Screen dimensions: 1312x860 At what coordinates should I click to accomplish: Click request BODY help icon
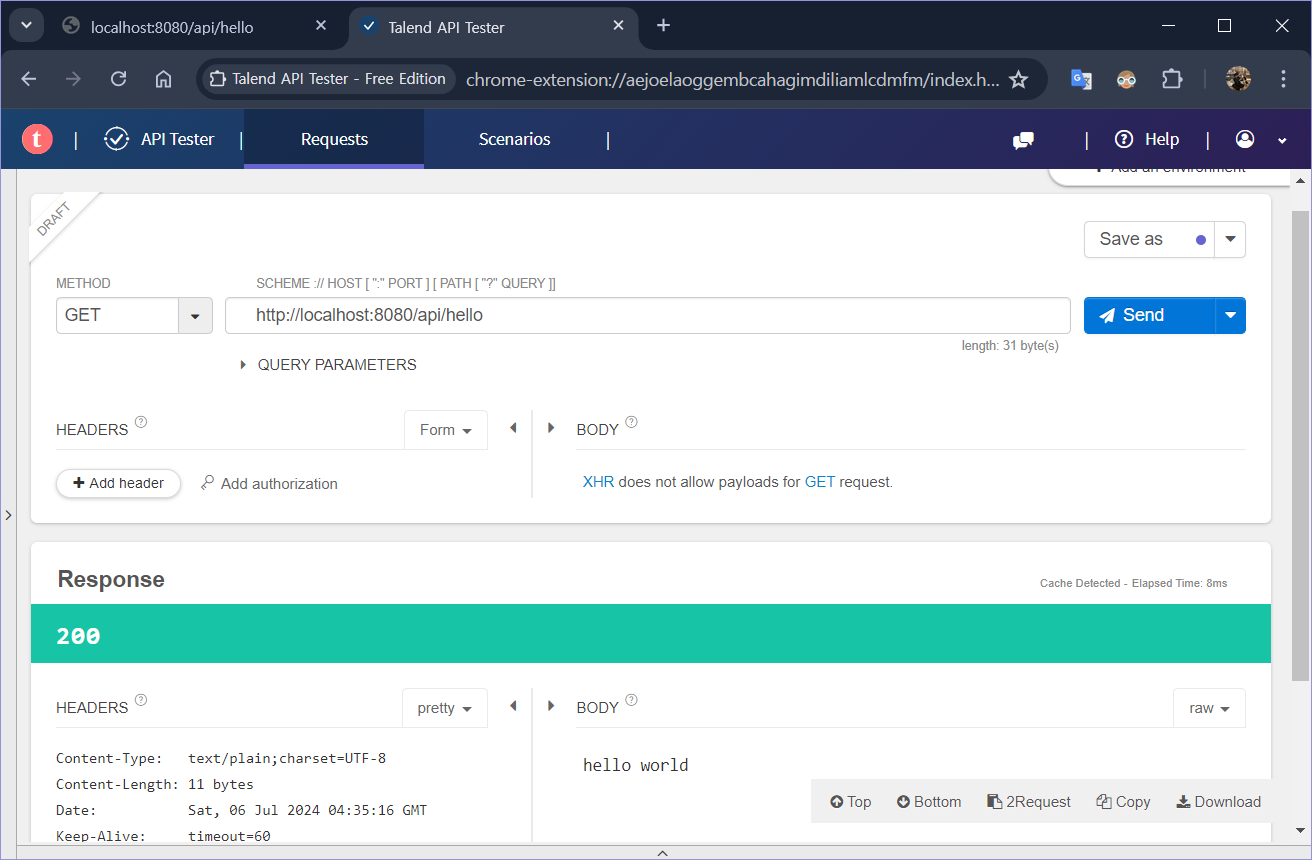tap(631, 422)
